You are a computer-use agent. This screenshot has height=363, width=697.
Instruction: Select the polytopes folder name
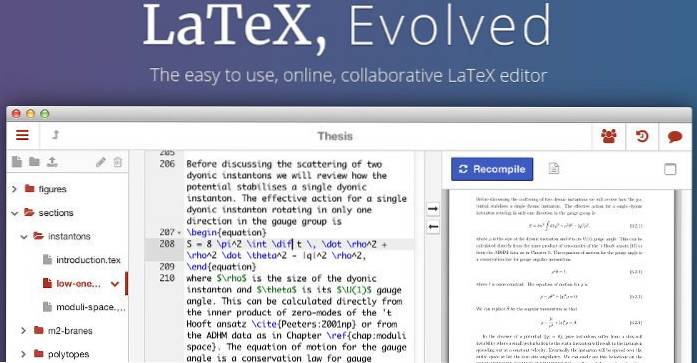(x=68, y=355)
